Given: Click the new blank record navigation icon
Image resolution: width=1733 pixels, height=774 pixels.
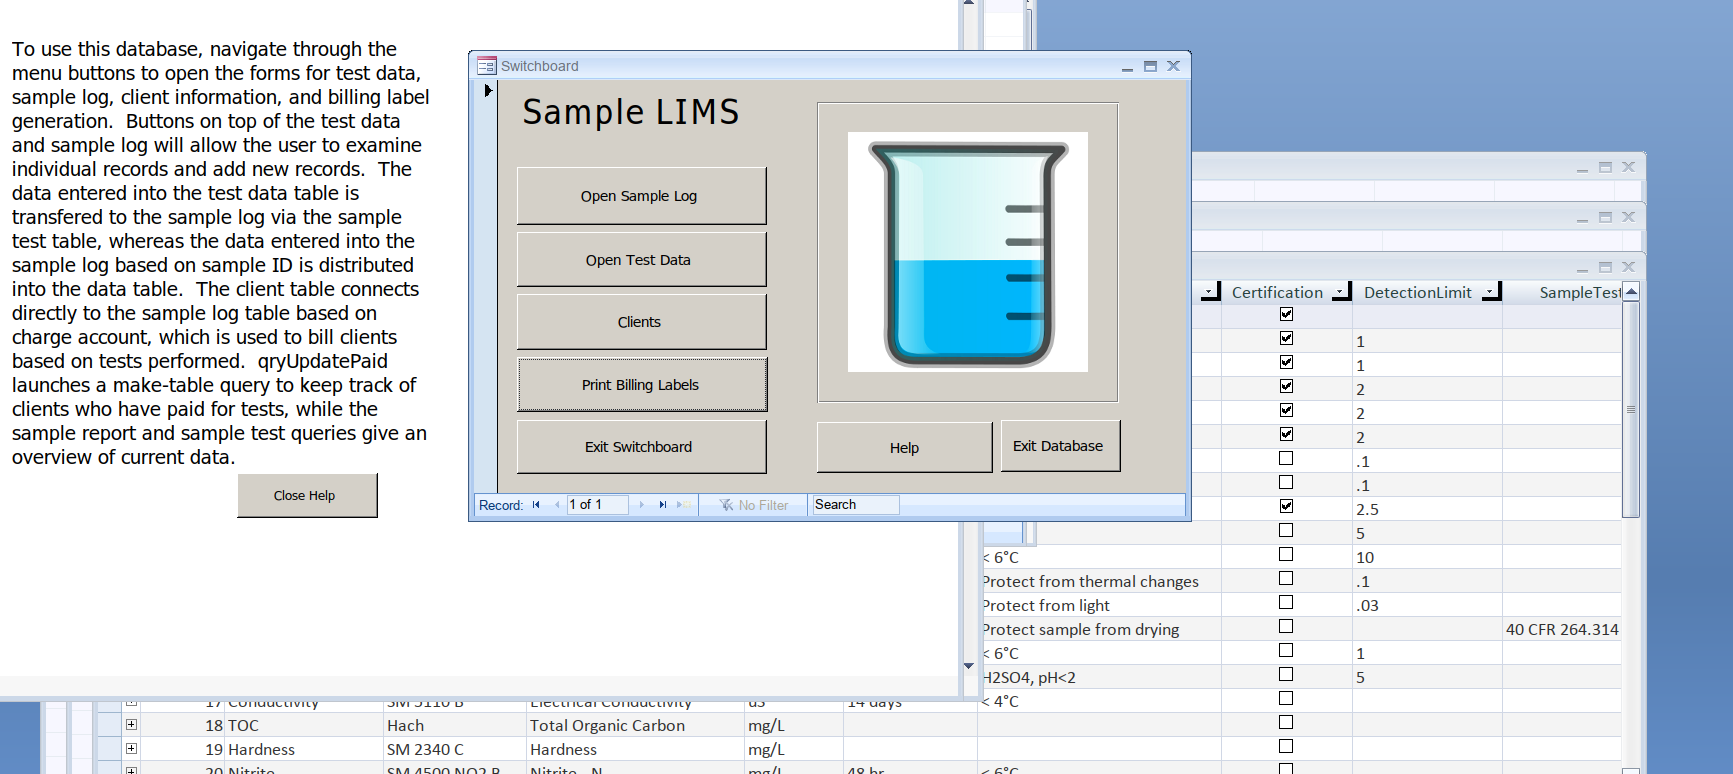Looking at the screenshot, I should 681,505.
